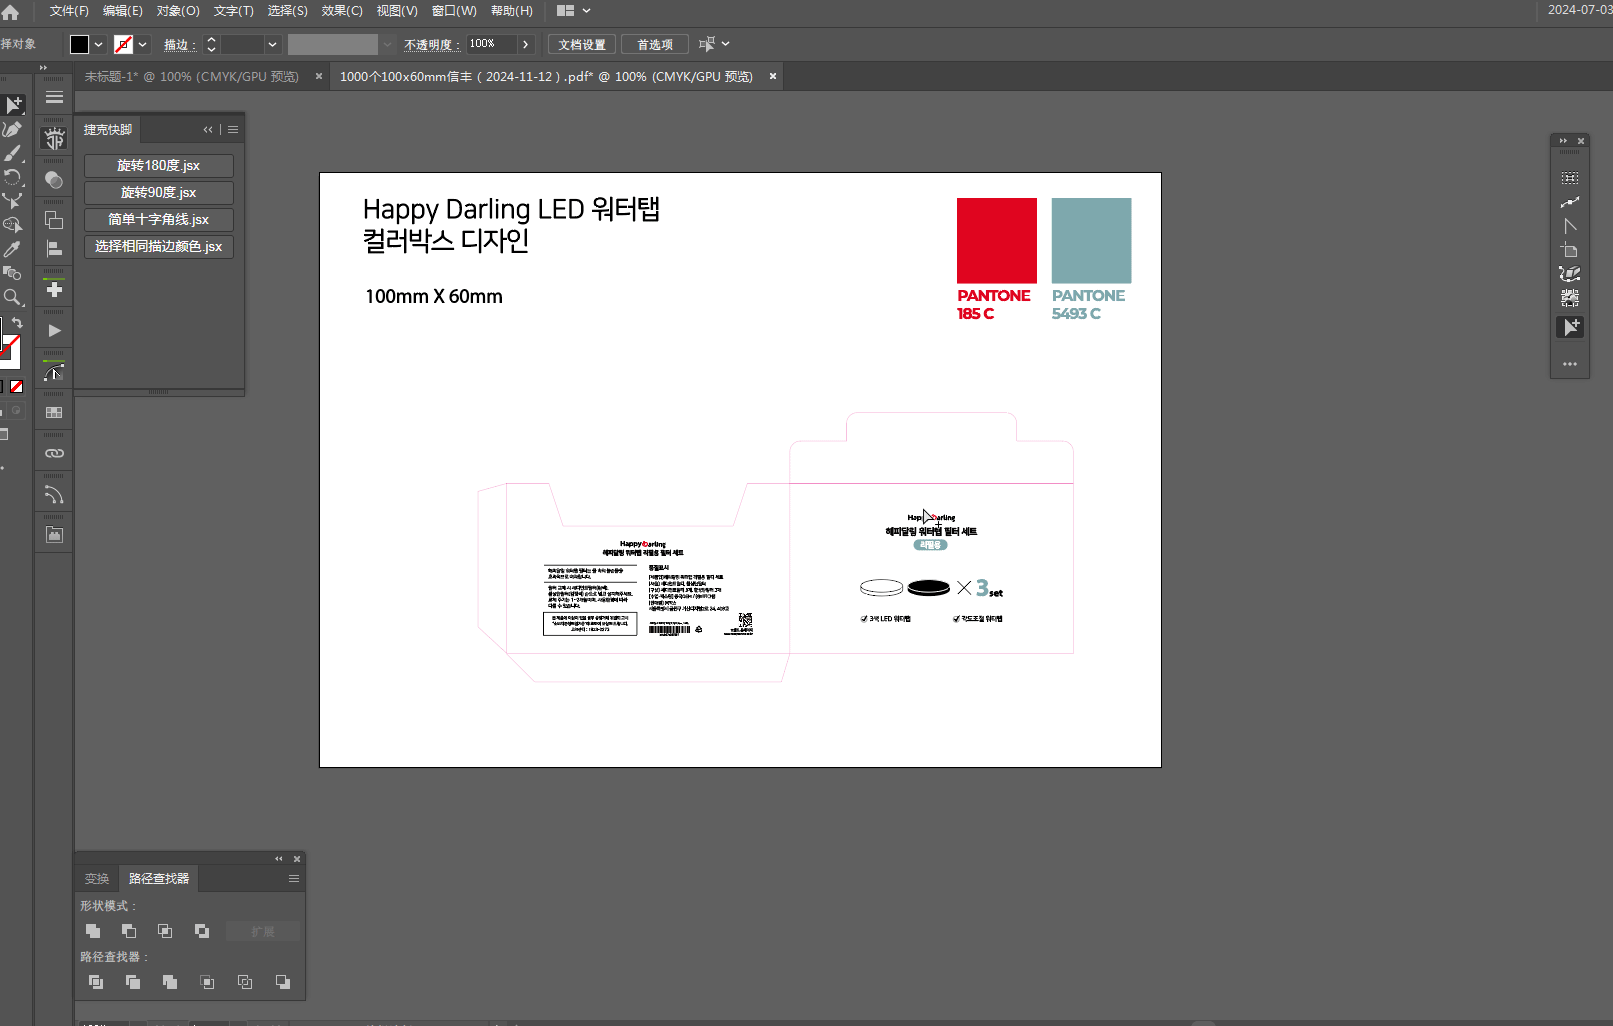Open the Libraries folder dock icon at bottom
Viewport: 1613px width, 1026px height.
[54, 536]
